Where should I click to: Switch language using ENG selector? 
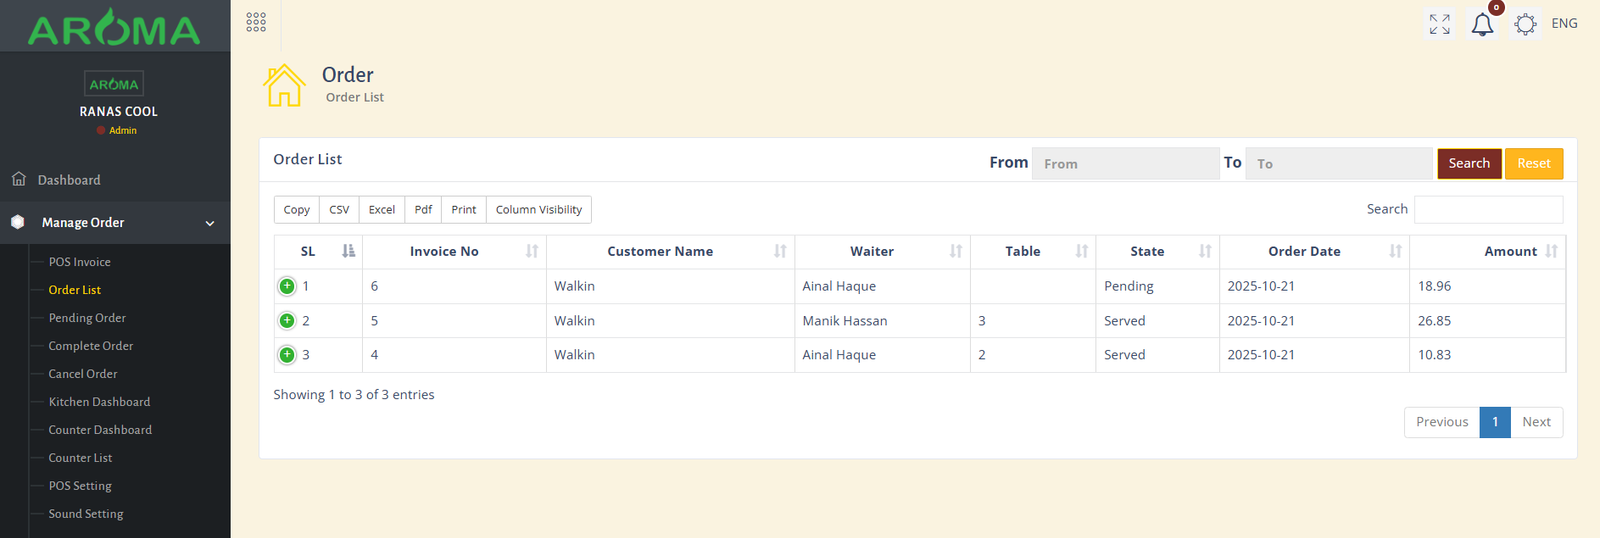click(x=1564, y=23)
